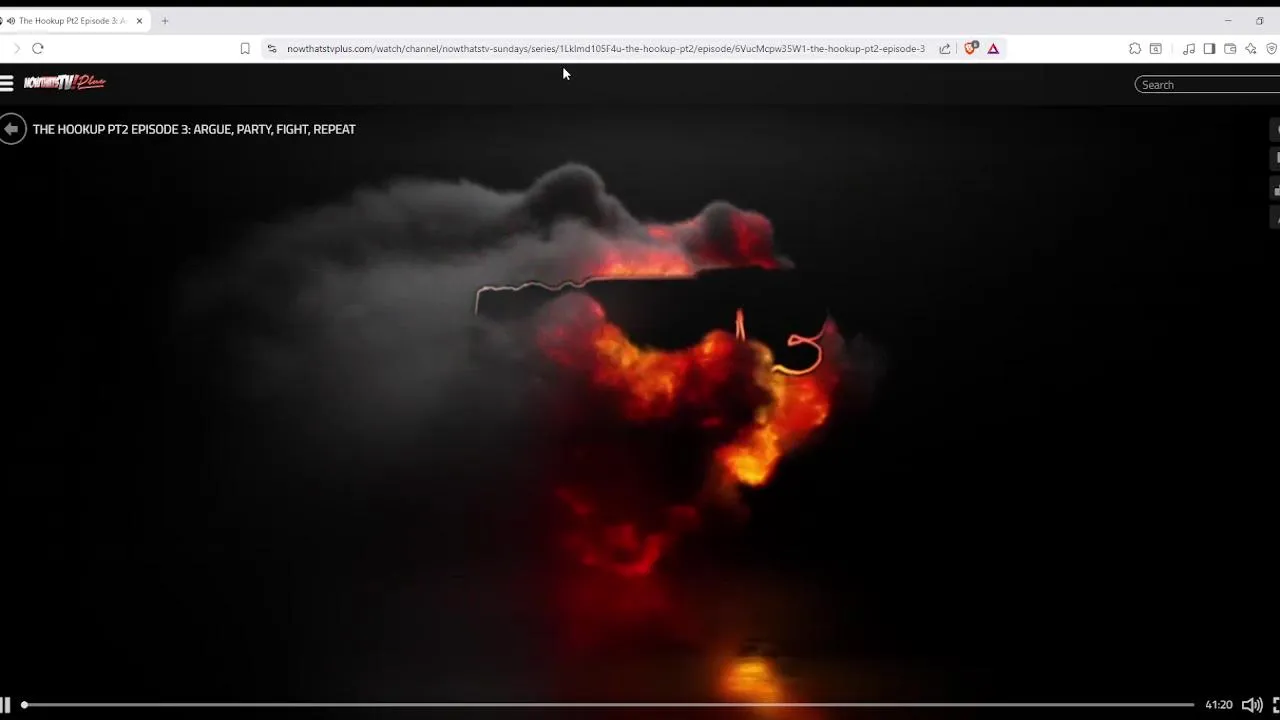Enter fullscreen video mode
This screenshot has width=1280, height=720.
(1276, 705)
